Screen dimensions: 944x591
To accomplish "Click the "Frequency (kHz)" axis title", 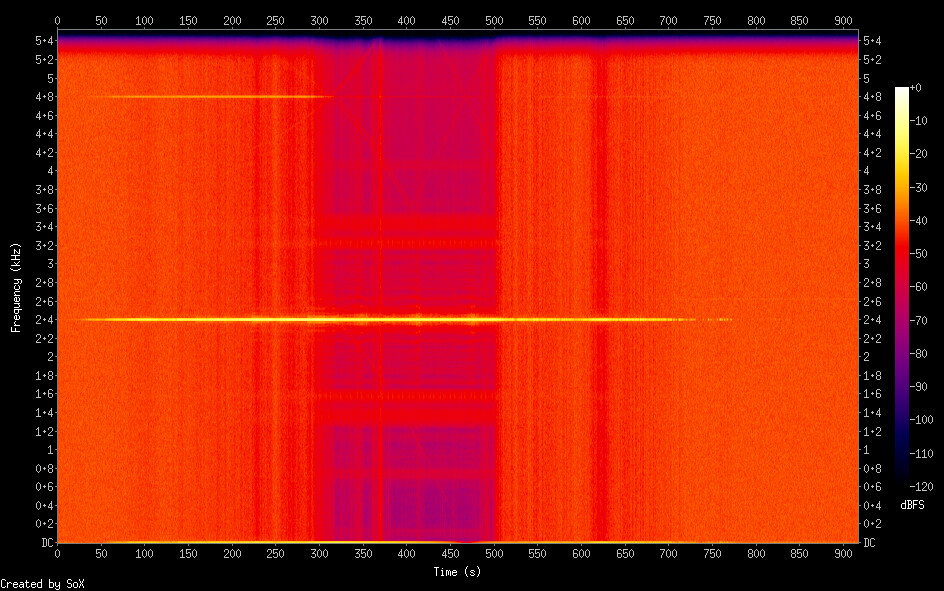I will (16, 287).
